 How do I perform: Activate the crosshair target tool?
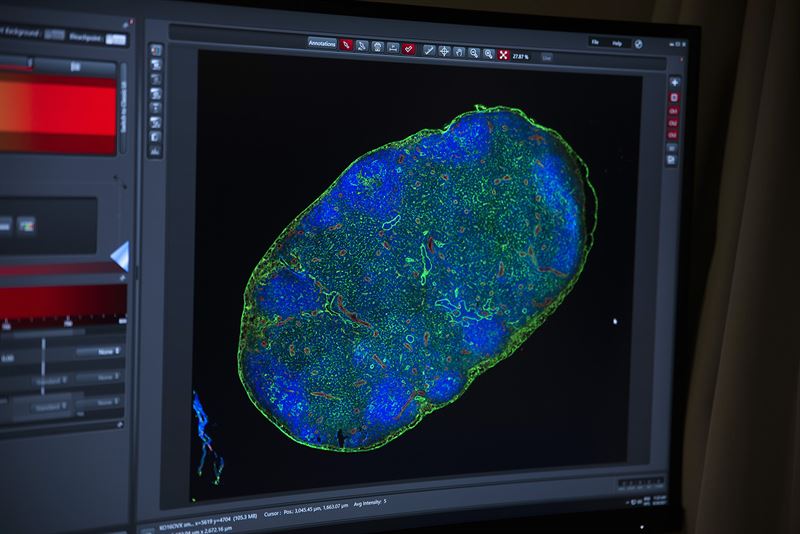tap(444, 50)
